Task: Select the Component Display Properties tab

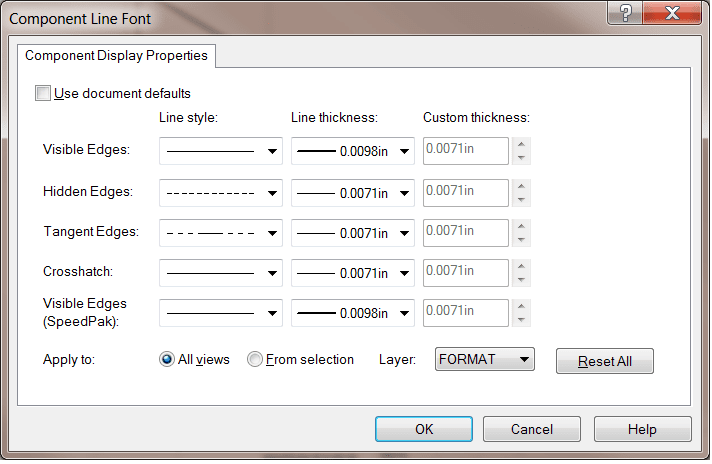Action: (116, 55)
